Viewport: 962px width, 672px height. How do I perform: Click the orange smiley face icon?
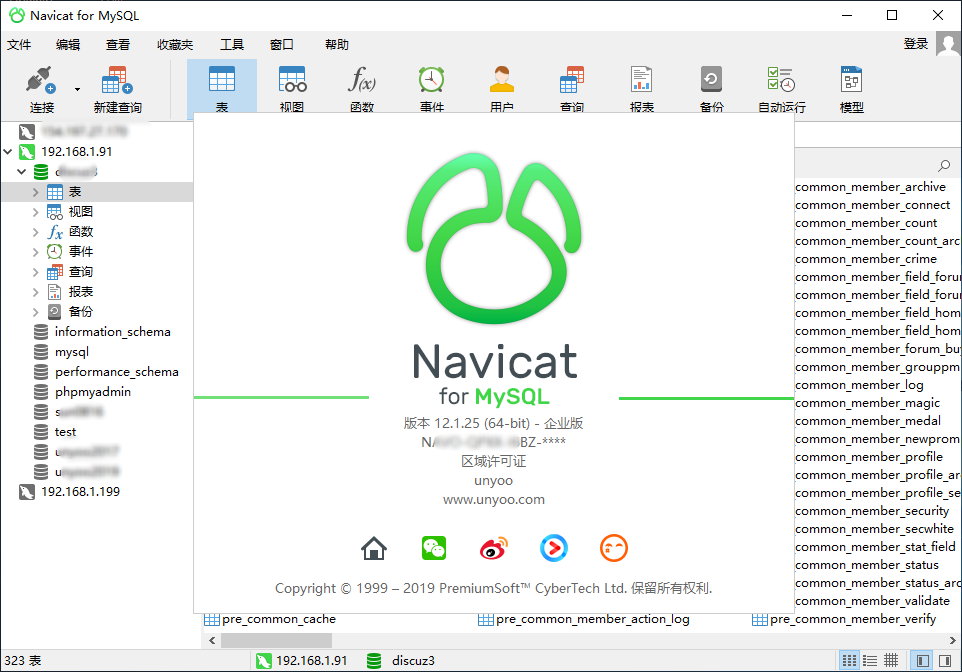coord(614,548)
